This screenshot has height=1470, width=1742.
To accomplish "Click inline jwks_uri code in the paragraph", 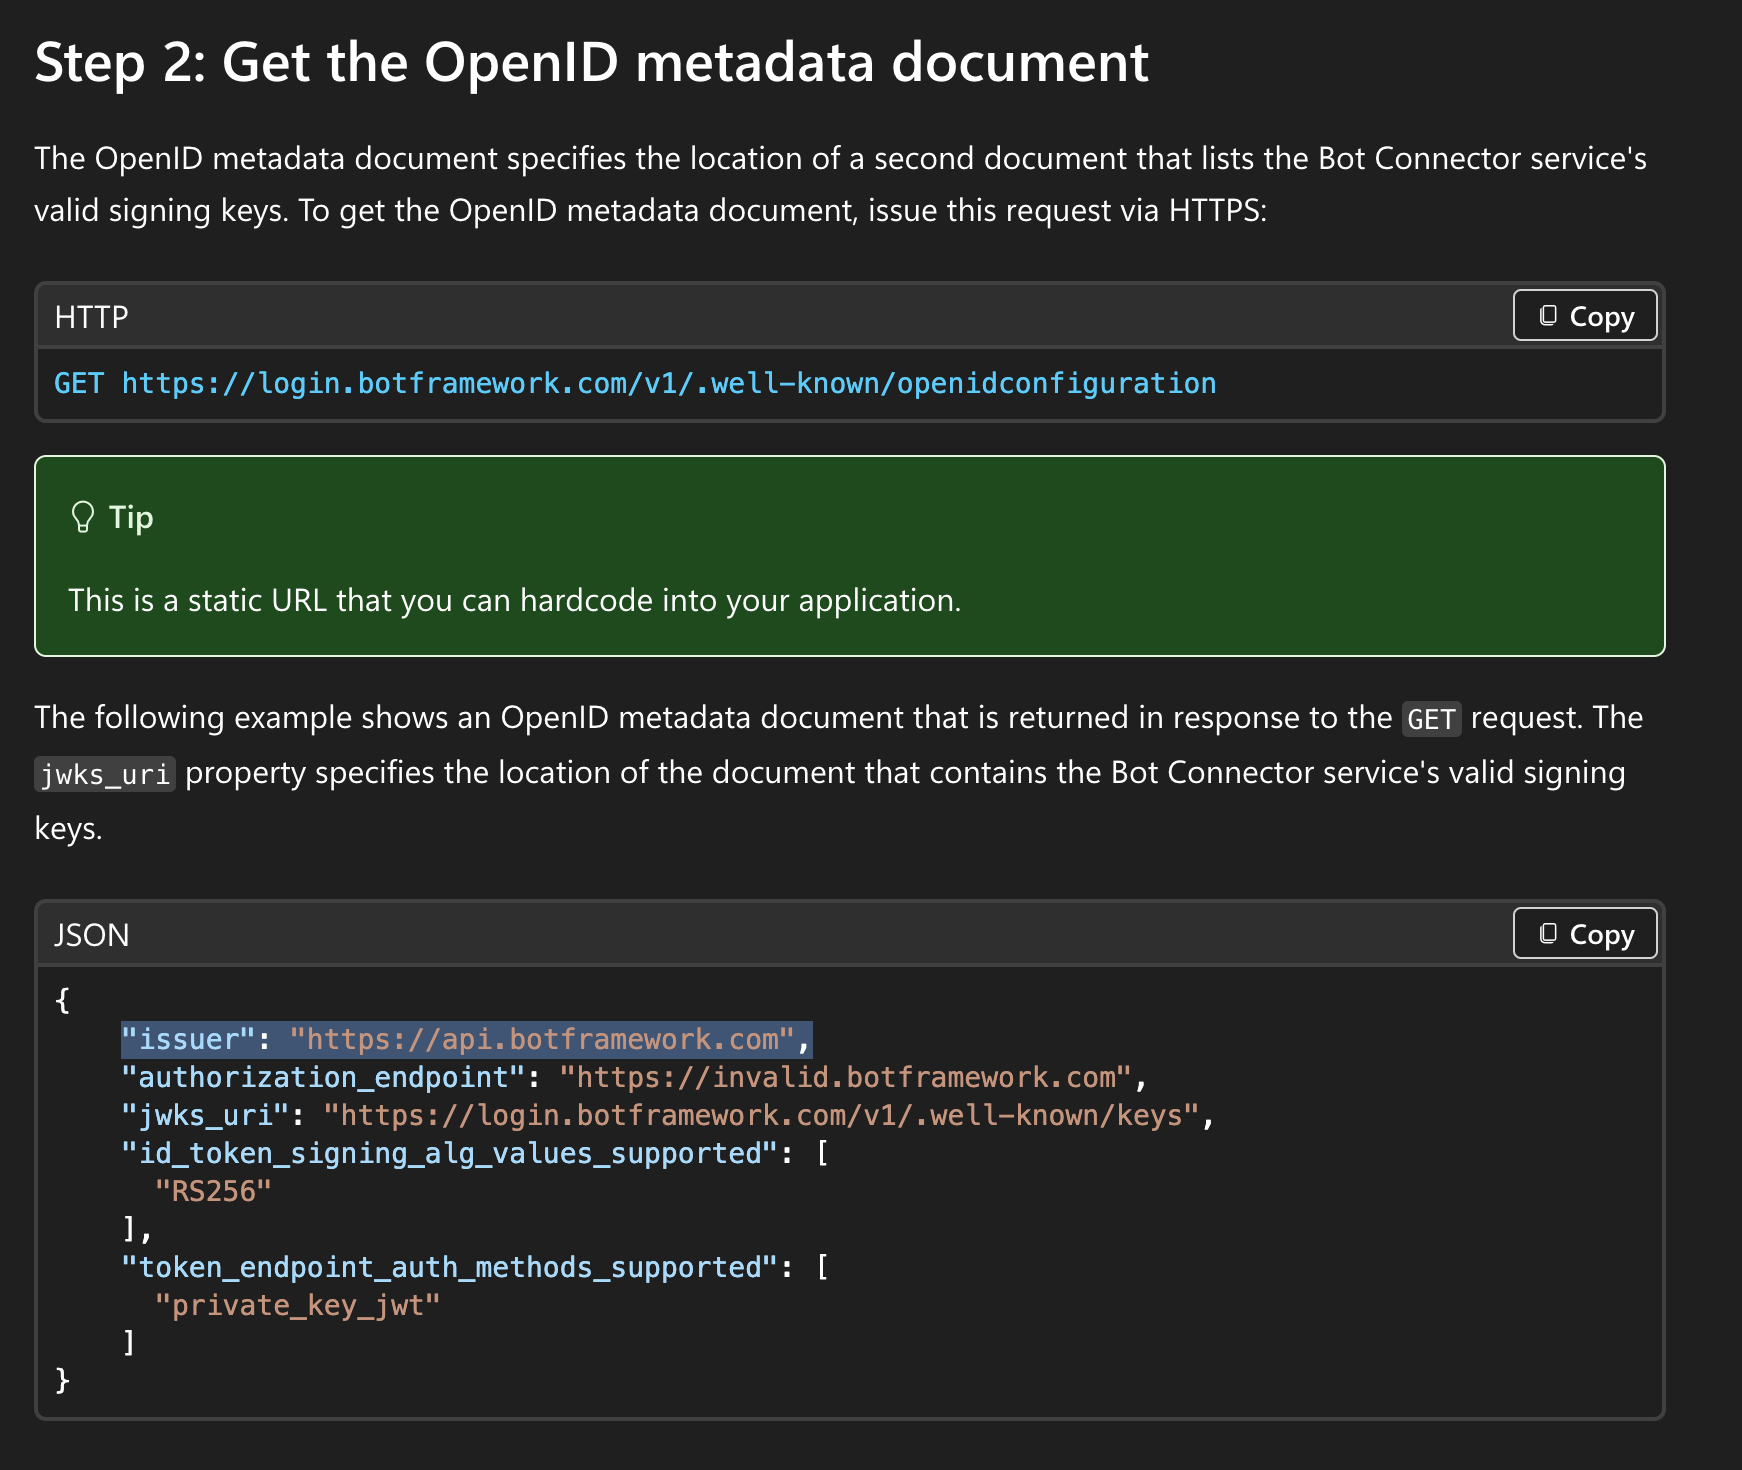I will [x=105, y=774].
